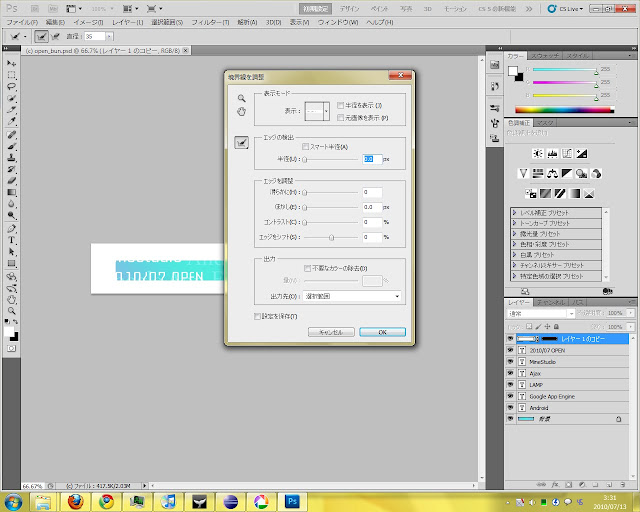640x512 pixels.
Task: Add a Vibrance adjustment (triangle icon)
Action: click(x=523, y=174)
